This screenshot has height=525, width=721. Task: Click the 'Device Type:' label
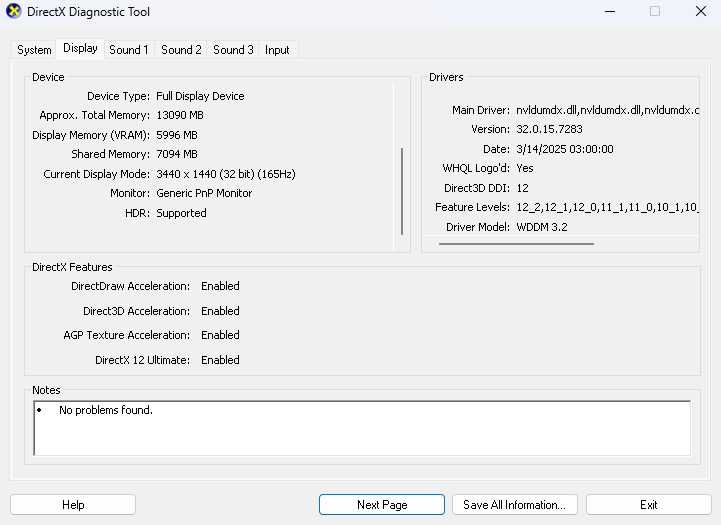(x=119, y=96)
